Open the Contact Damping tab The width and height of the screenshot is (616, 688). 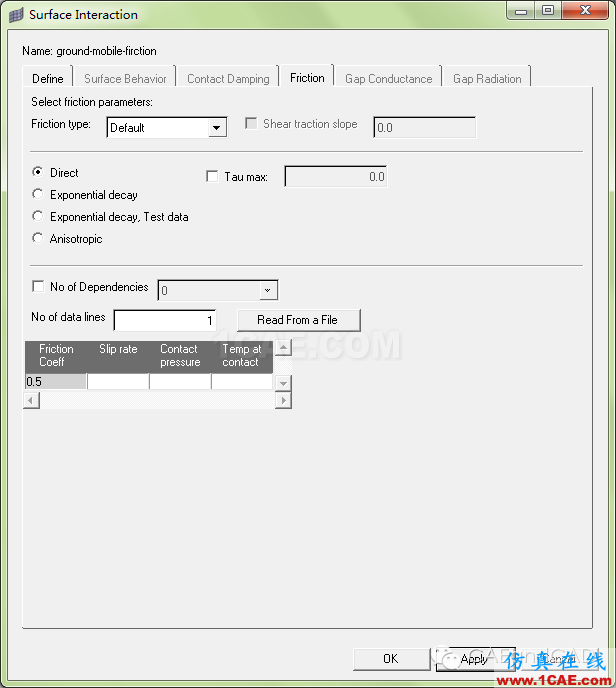pyautogui.click(x=228, y=79)
